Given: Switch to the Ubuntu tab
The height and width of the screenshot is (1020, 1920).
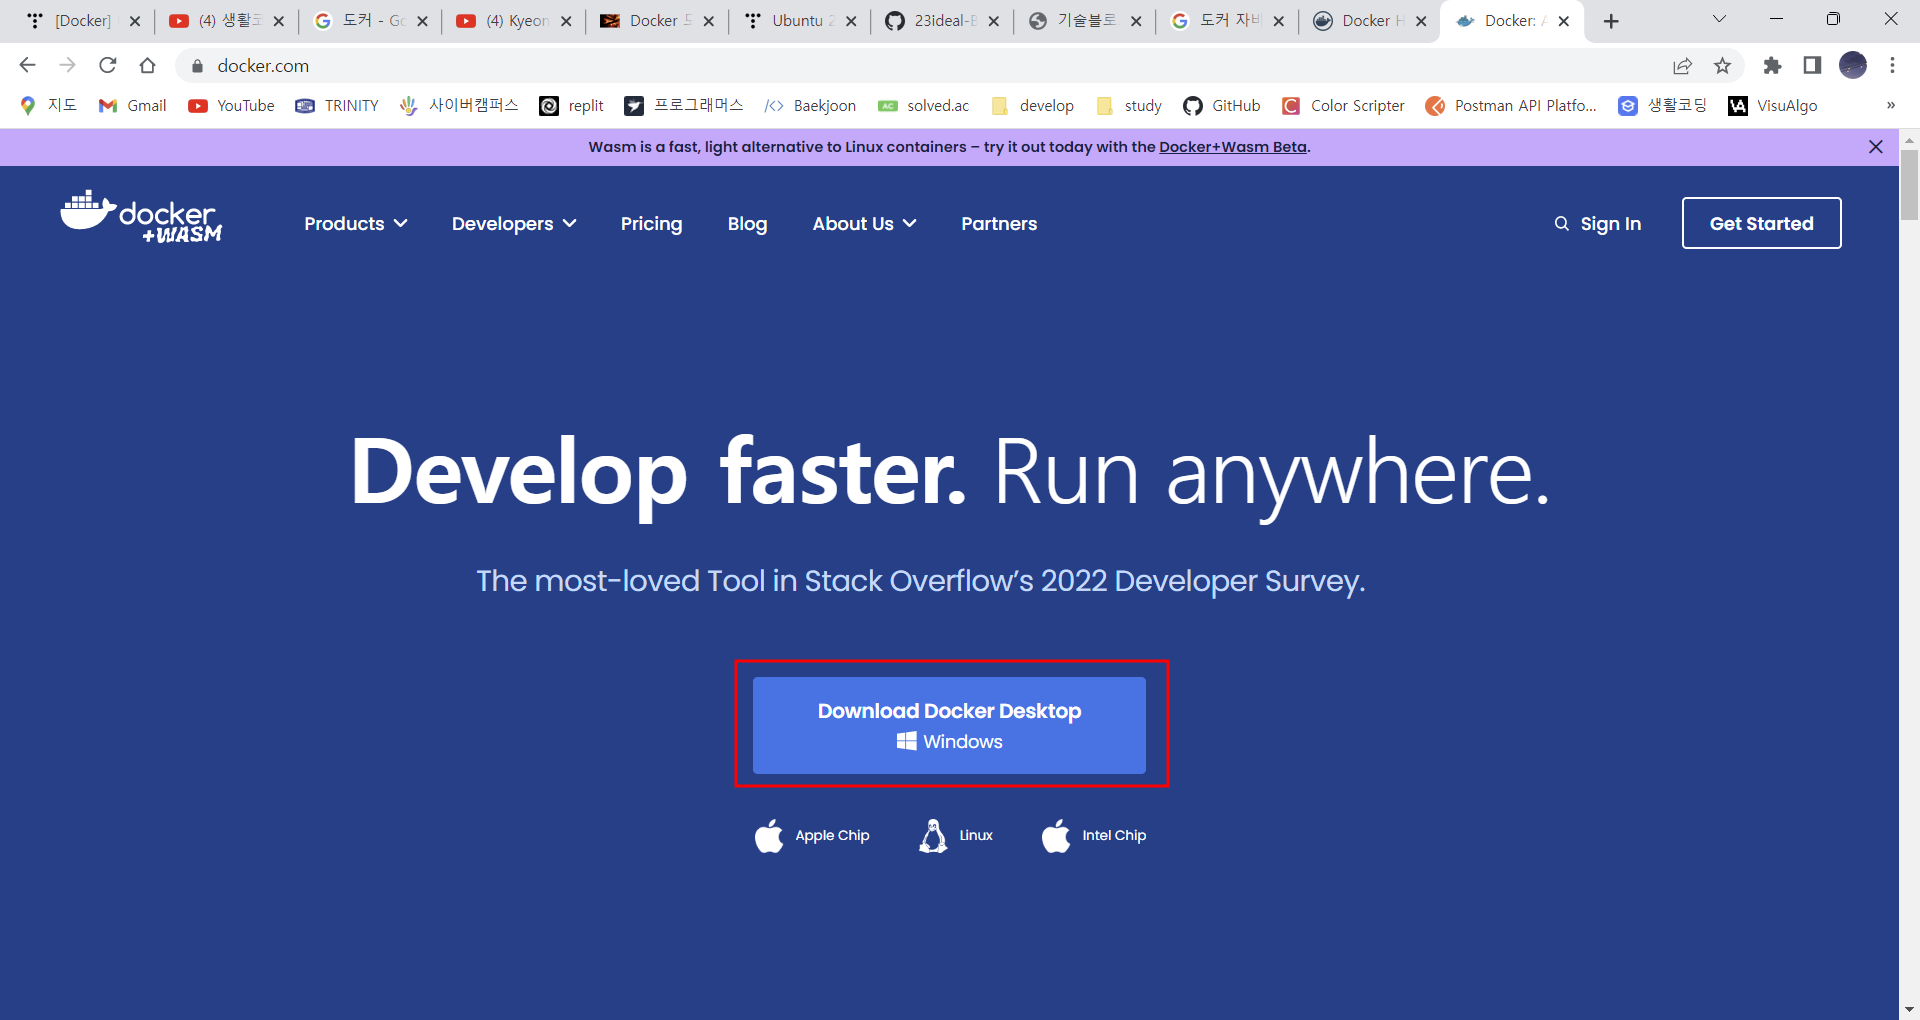Looking at the screenshot, I should coord(798,21).
